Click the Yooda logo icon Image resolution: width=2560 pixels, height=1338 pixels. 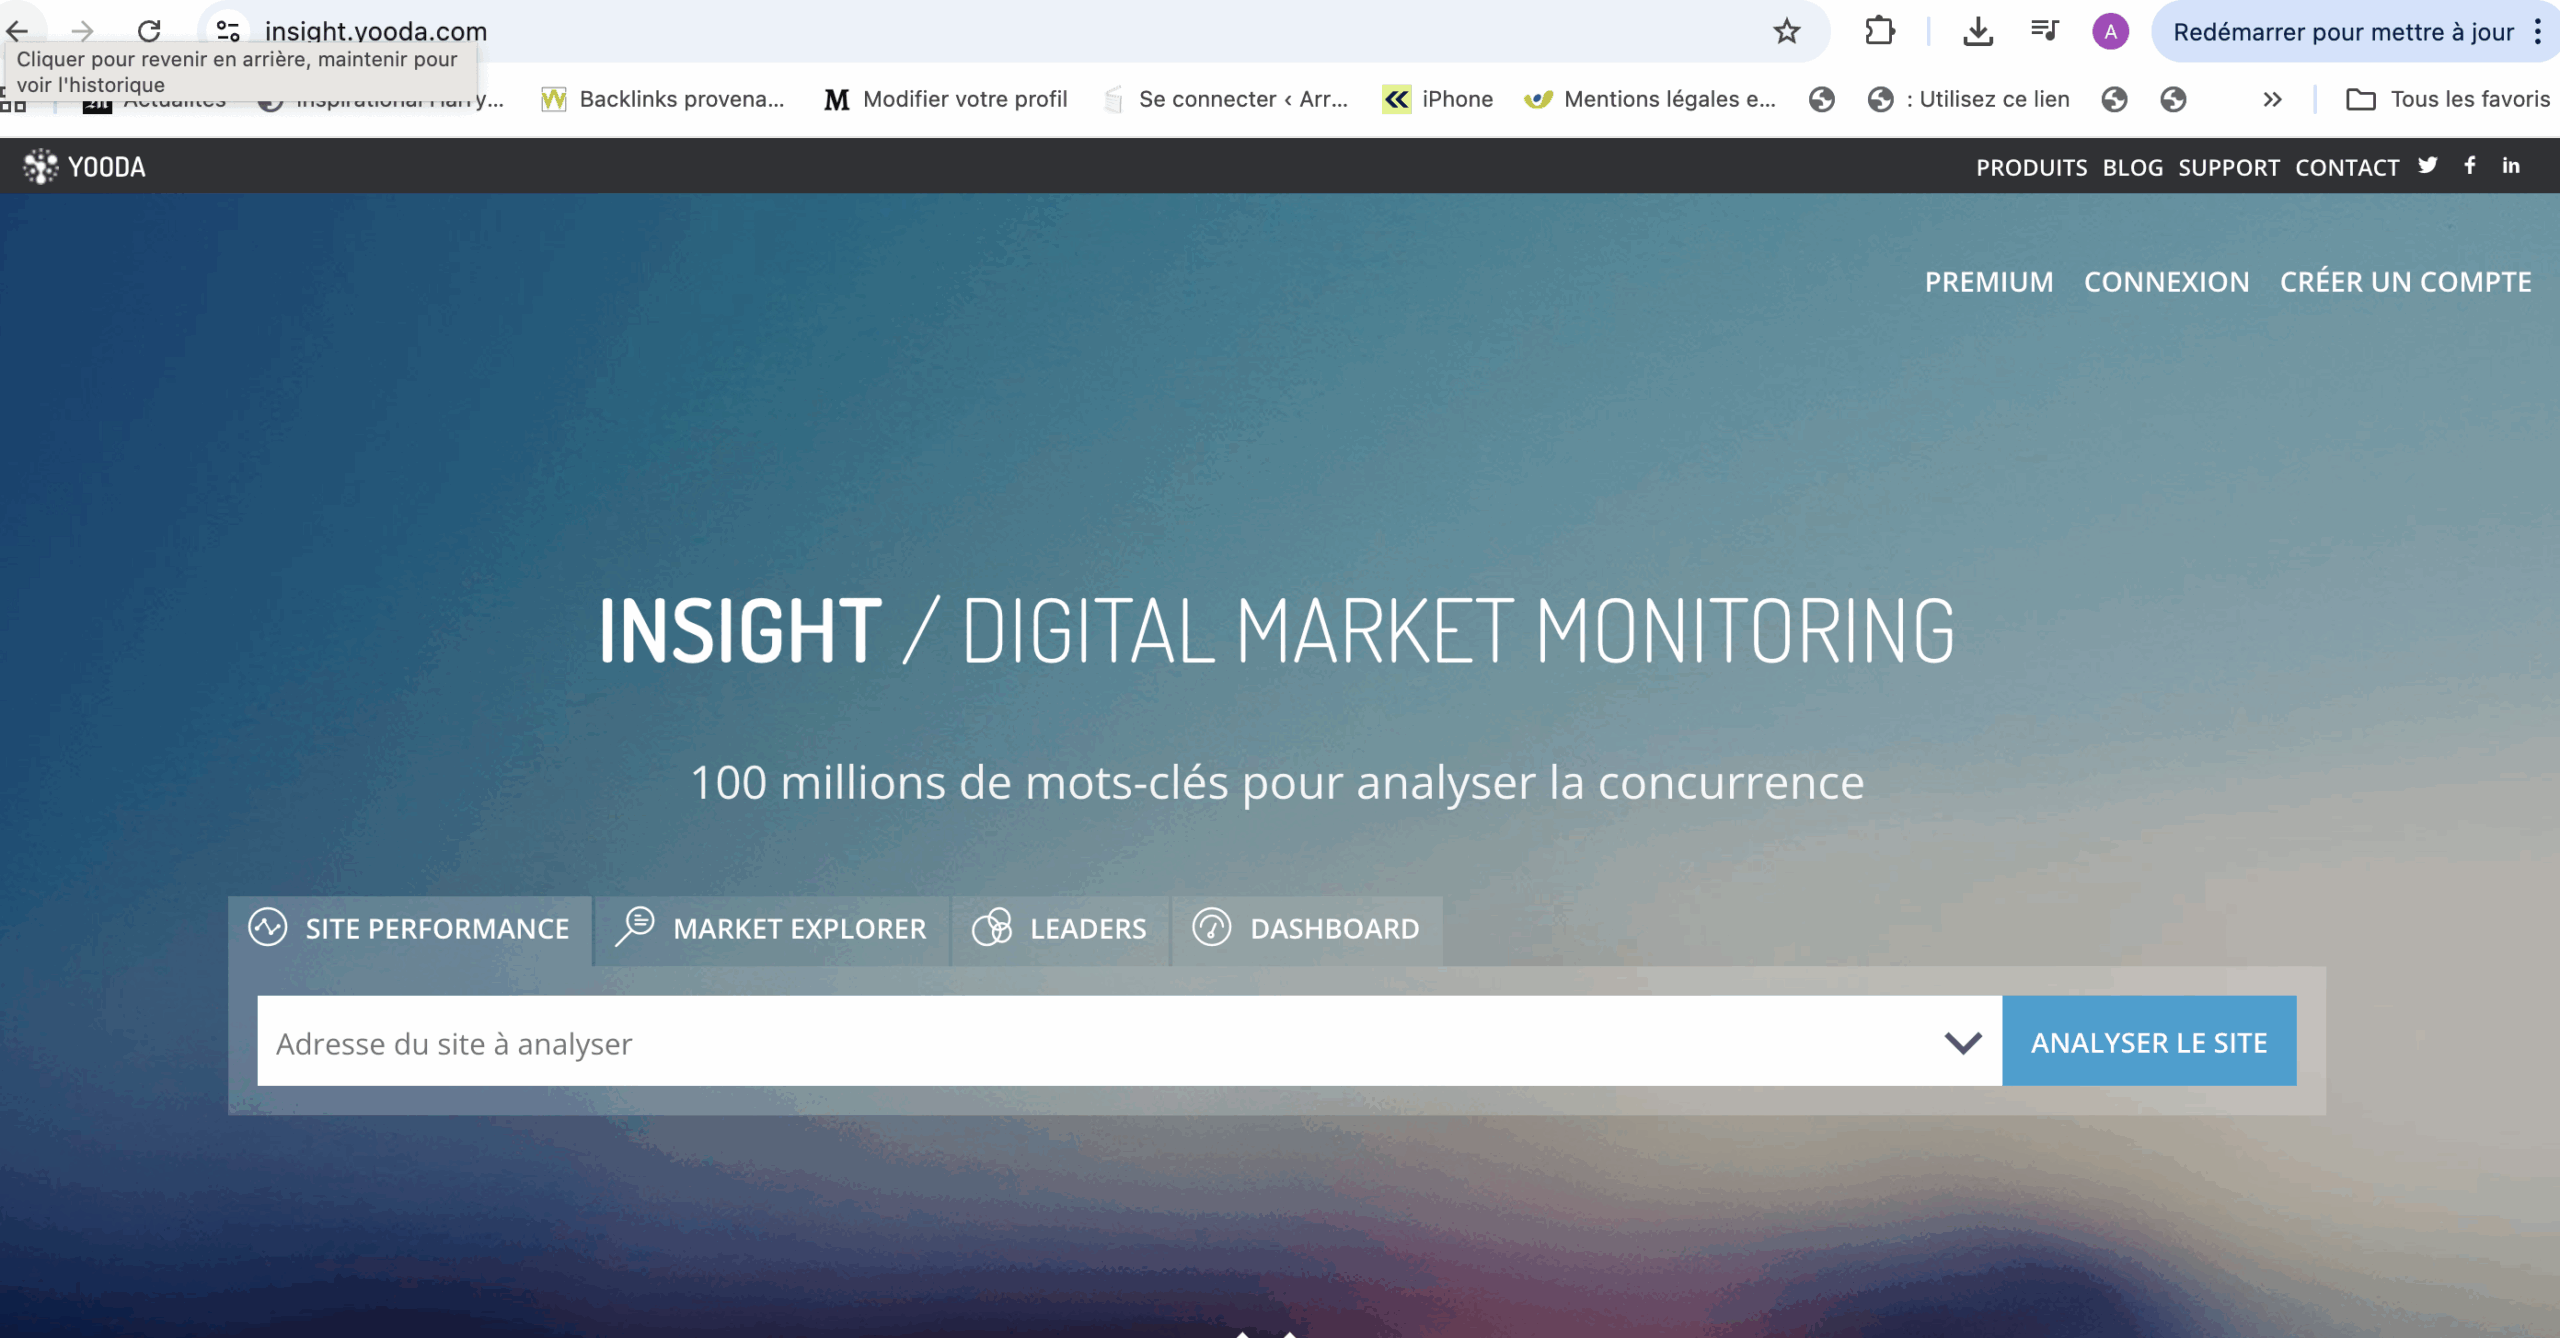pyautogui.click(x=40, y=167)
